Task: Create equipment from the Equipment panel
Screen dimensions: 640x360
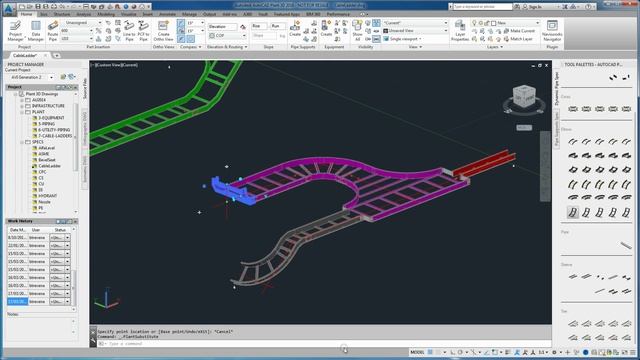Action: click(326, 29)
